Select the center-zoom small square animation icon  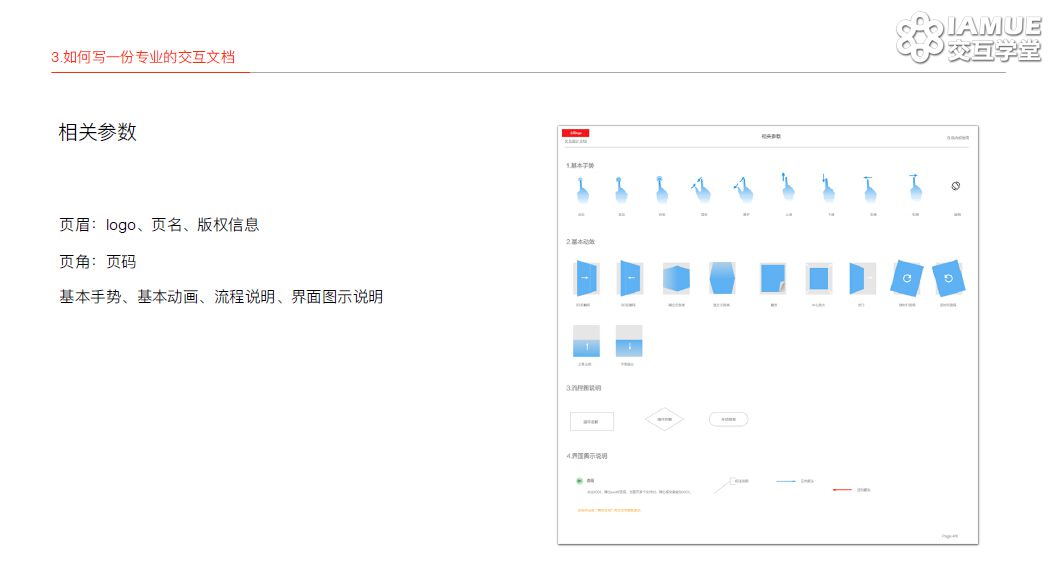818,278
